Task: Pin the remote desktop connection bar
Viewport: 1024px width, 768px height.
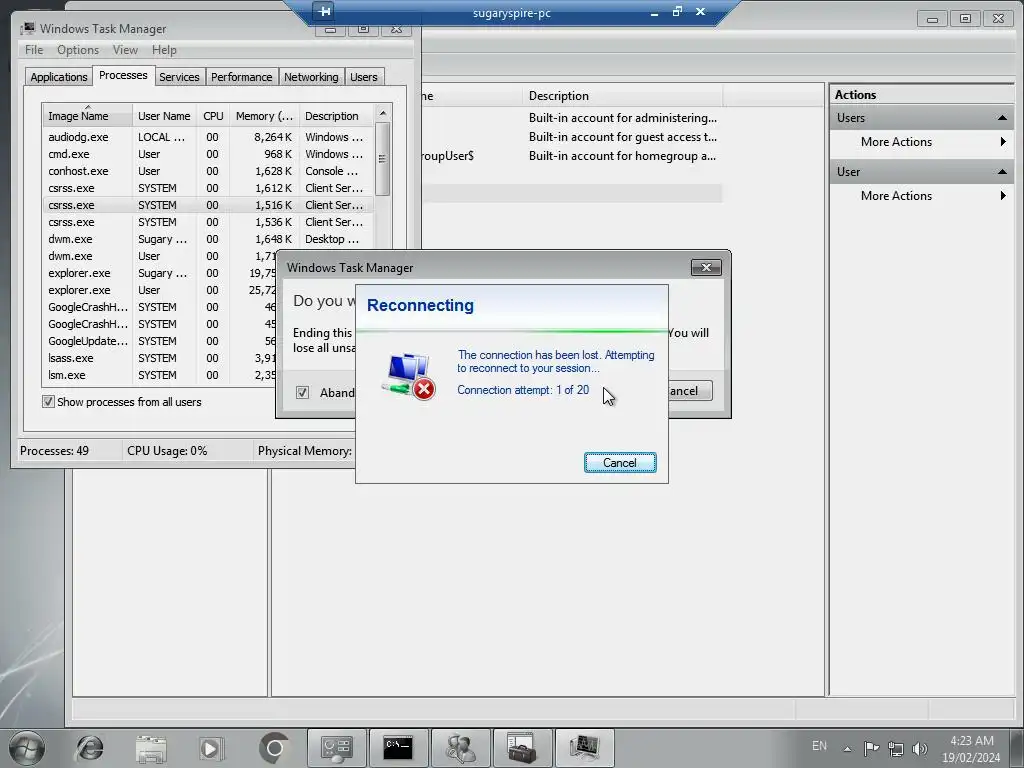Action: [324, 11]
